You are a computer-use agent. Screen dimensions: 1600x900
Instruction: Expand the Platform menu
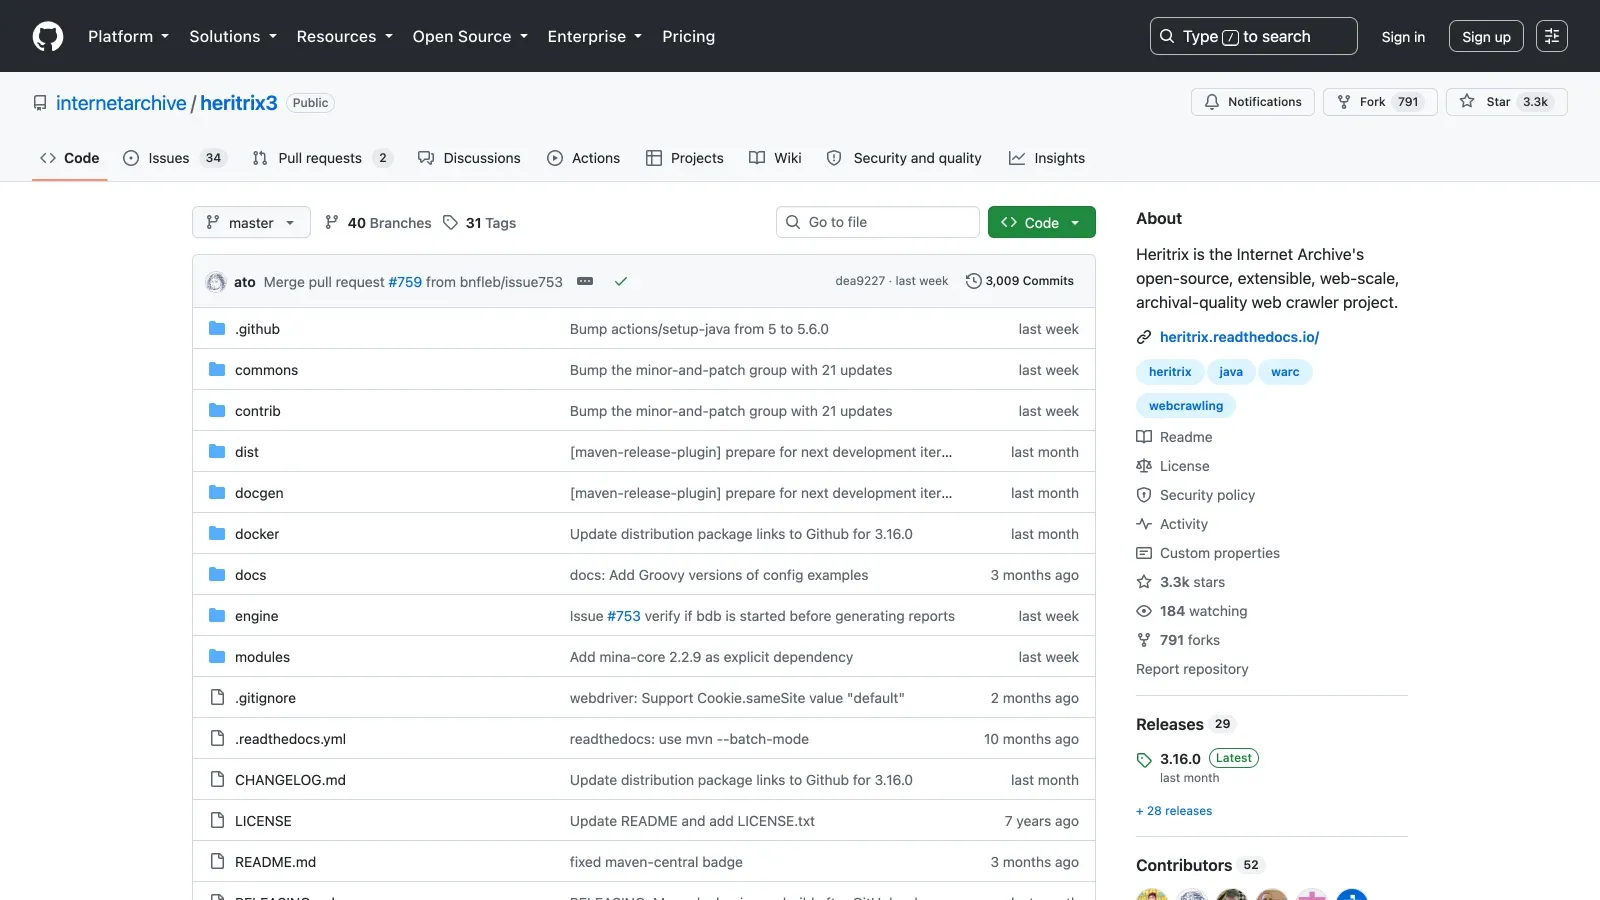pos(129,36)
